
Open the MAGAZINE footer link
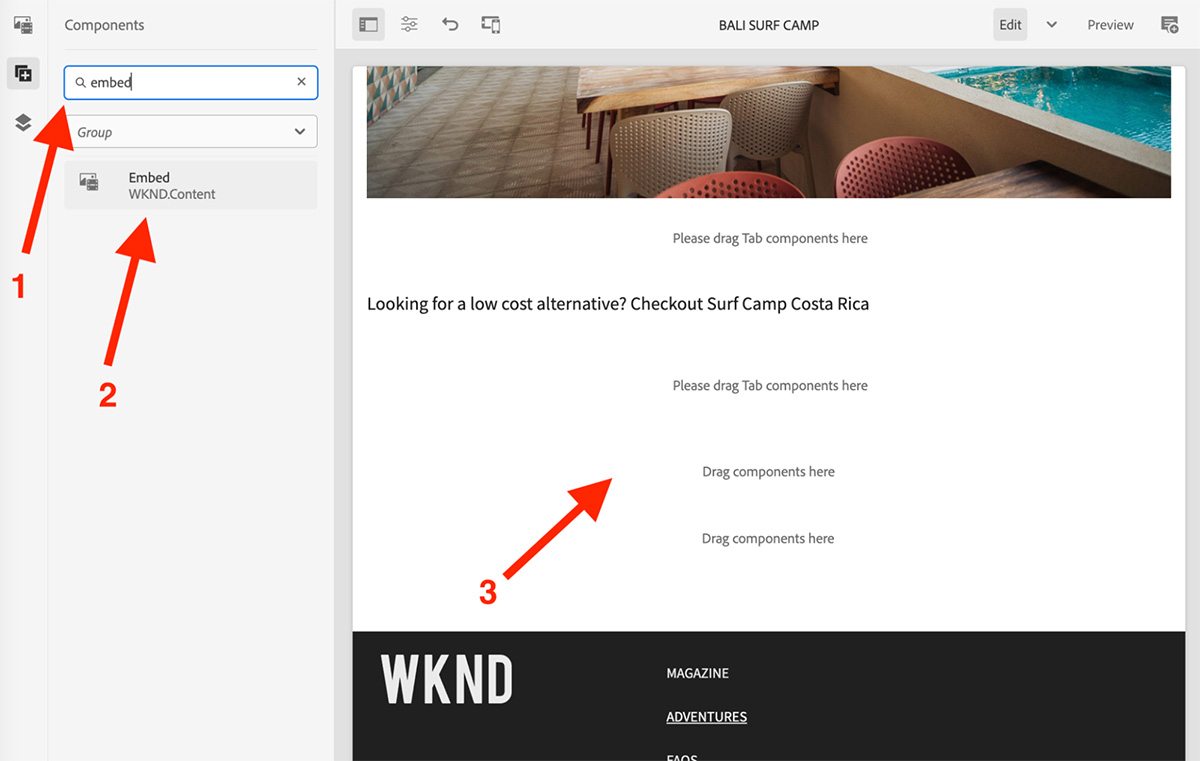[x=698, y=673]
